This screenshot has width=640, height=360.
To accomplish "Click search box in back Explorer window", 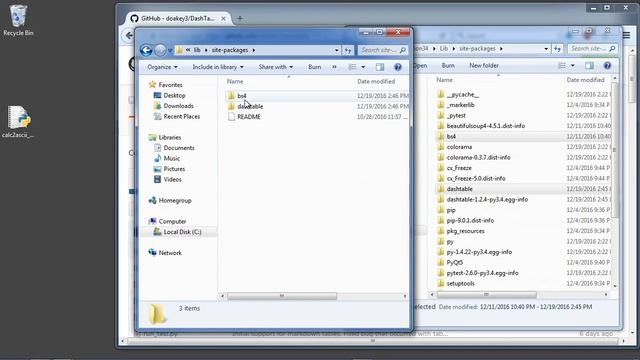I will (x=592, y=49).
